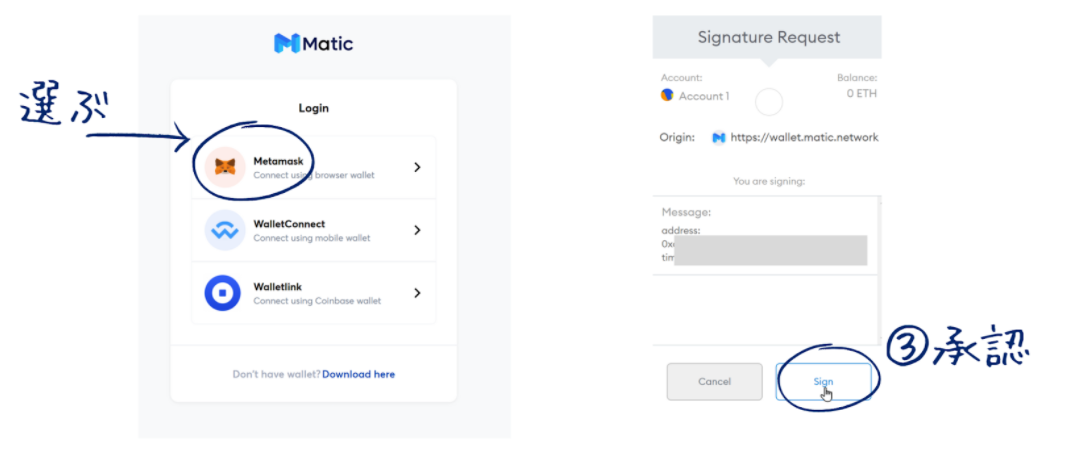Screen dimensions: 1073x450
Task: Click the message box scrollbar
Action: pyautogui.click(x=878, y=235)
